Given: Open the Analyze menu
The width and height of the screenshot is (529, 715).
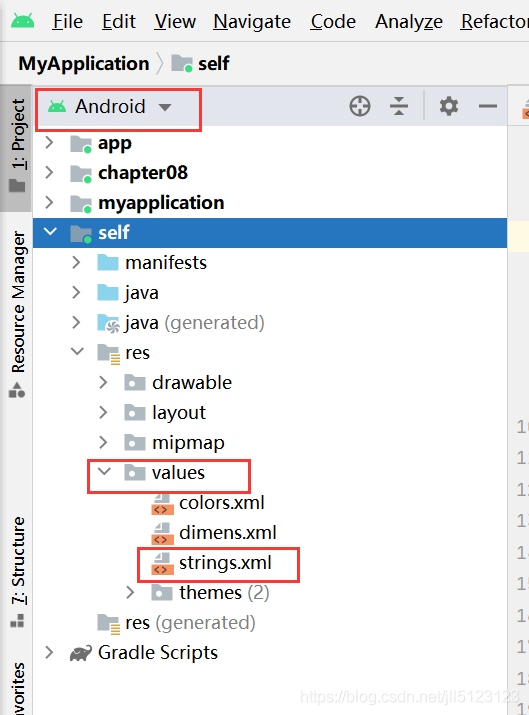Looking at the screenshot, I should pyautogui.click(x=409, y=21).
